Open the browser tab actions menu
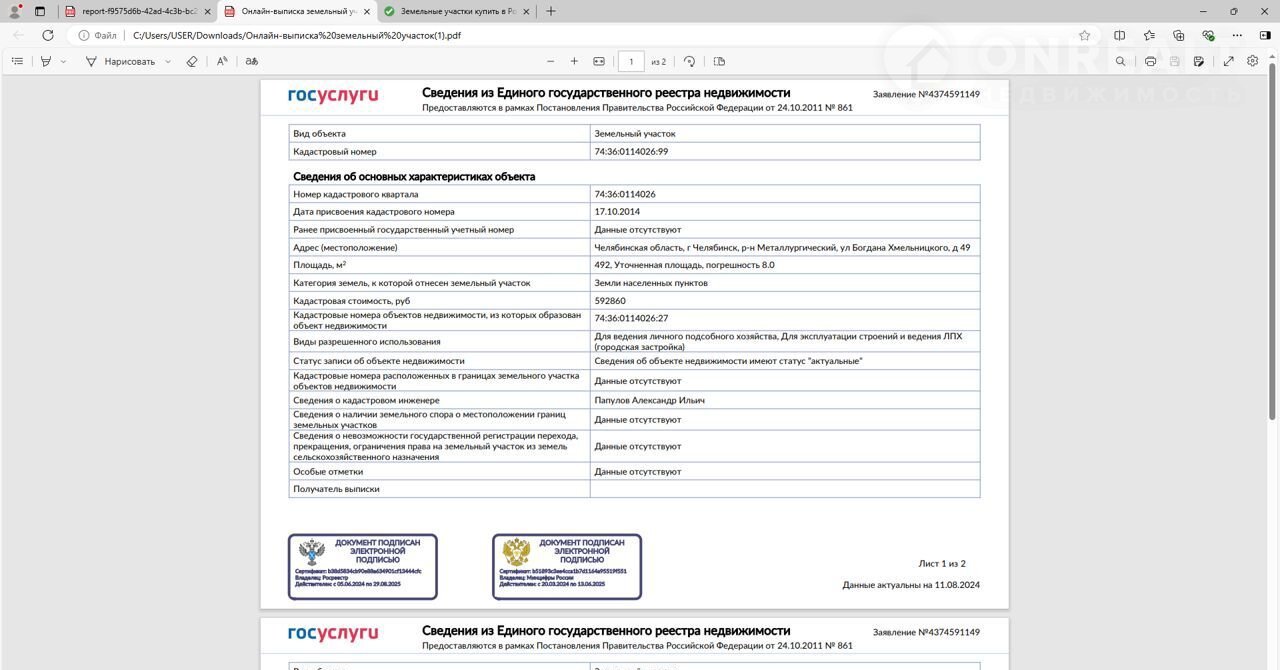Viewport: 1280px width, 670px height. [x=40, y=11]
